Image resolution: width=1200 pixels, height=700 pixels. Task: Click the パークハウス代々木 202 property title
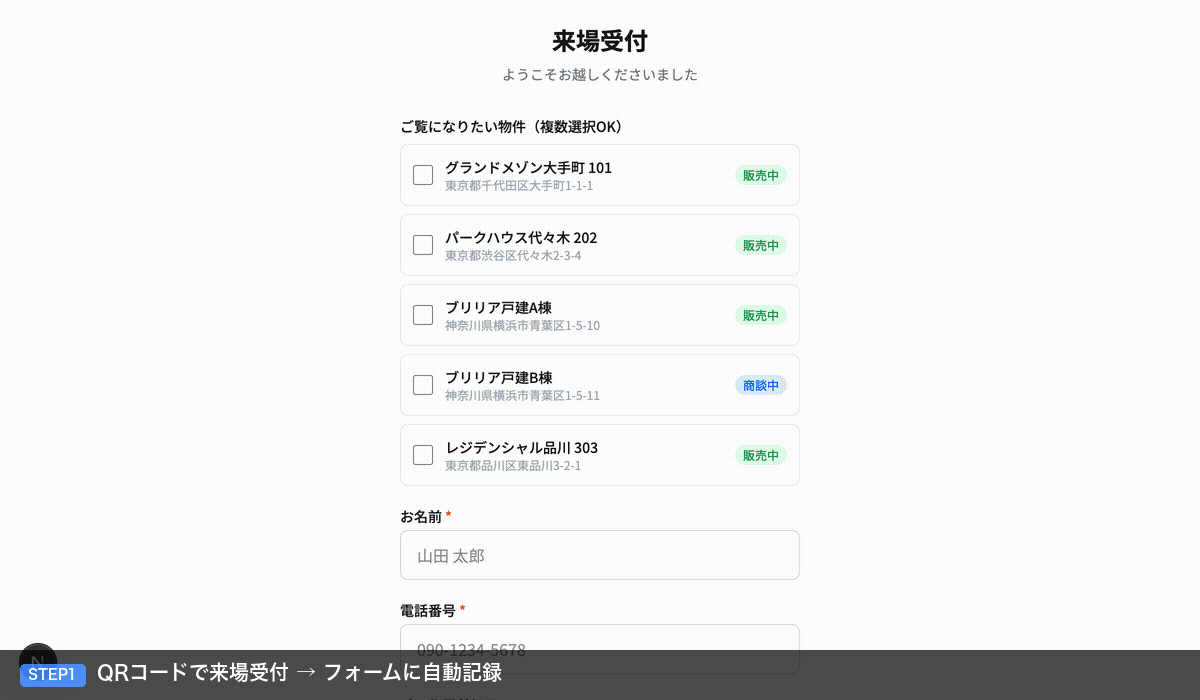click(x=521, y=237)
